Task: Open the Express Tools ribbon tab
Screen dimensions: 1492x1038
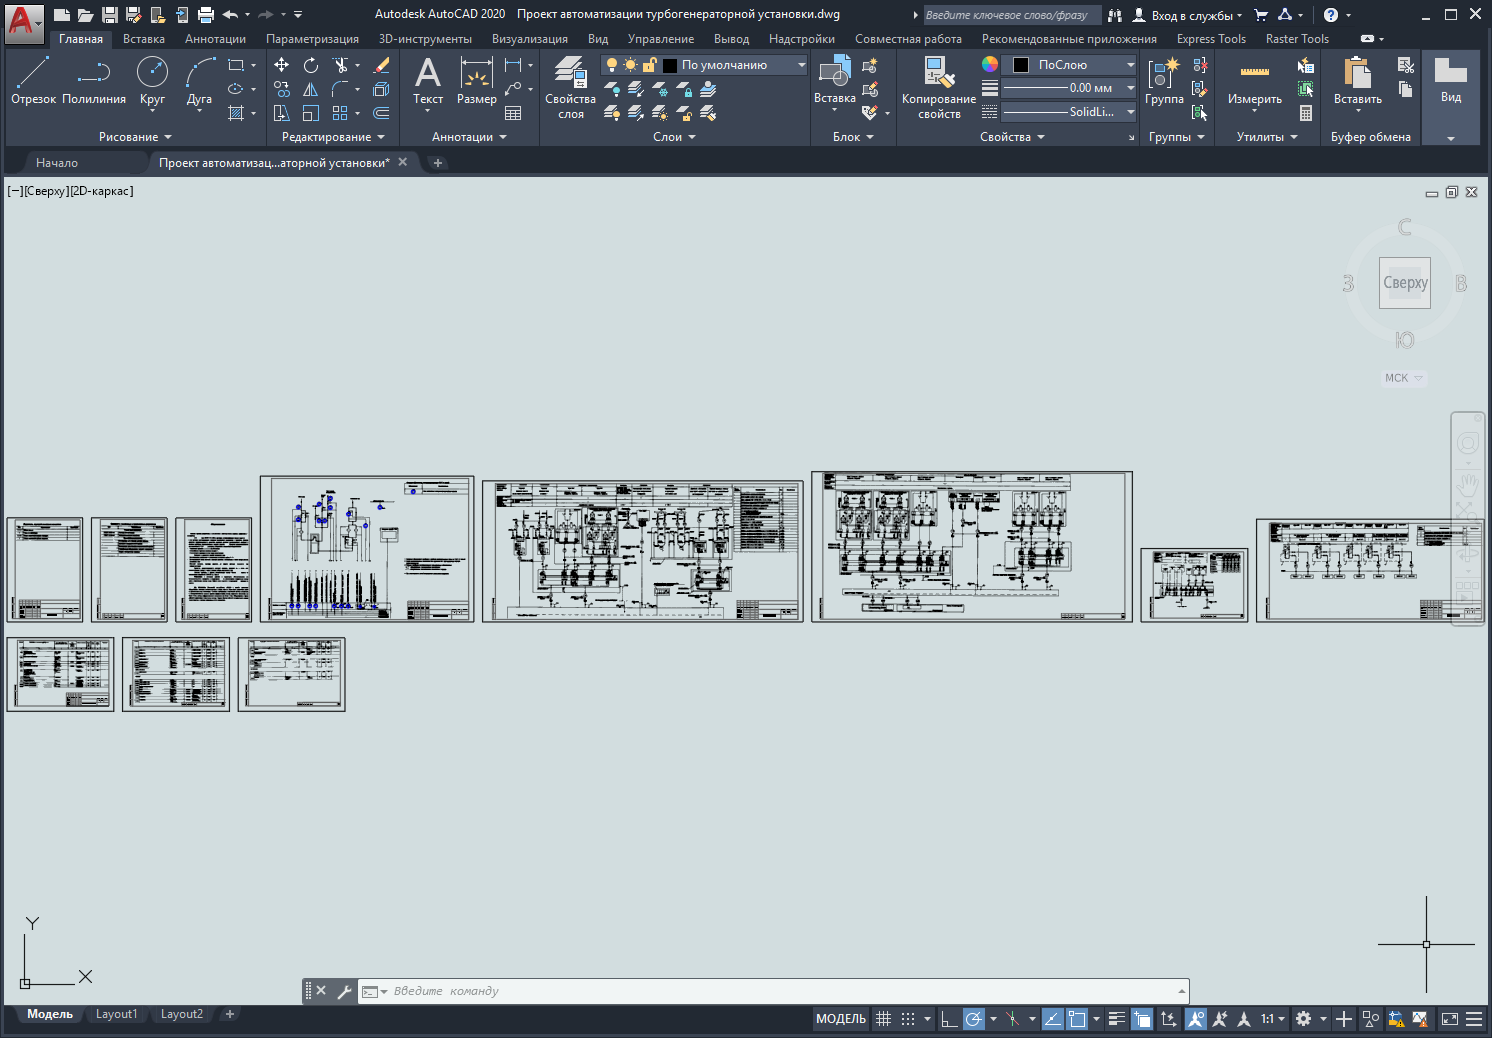Action: click(1211, 39)
